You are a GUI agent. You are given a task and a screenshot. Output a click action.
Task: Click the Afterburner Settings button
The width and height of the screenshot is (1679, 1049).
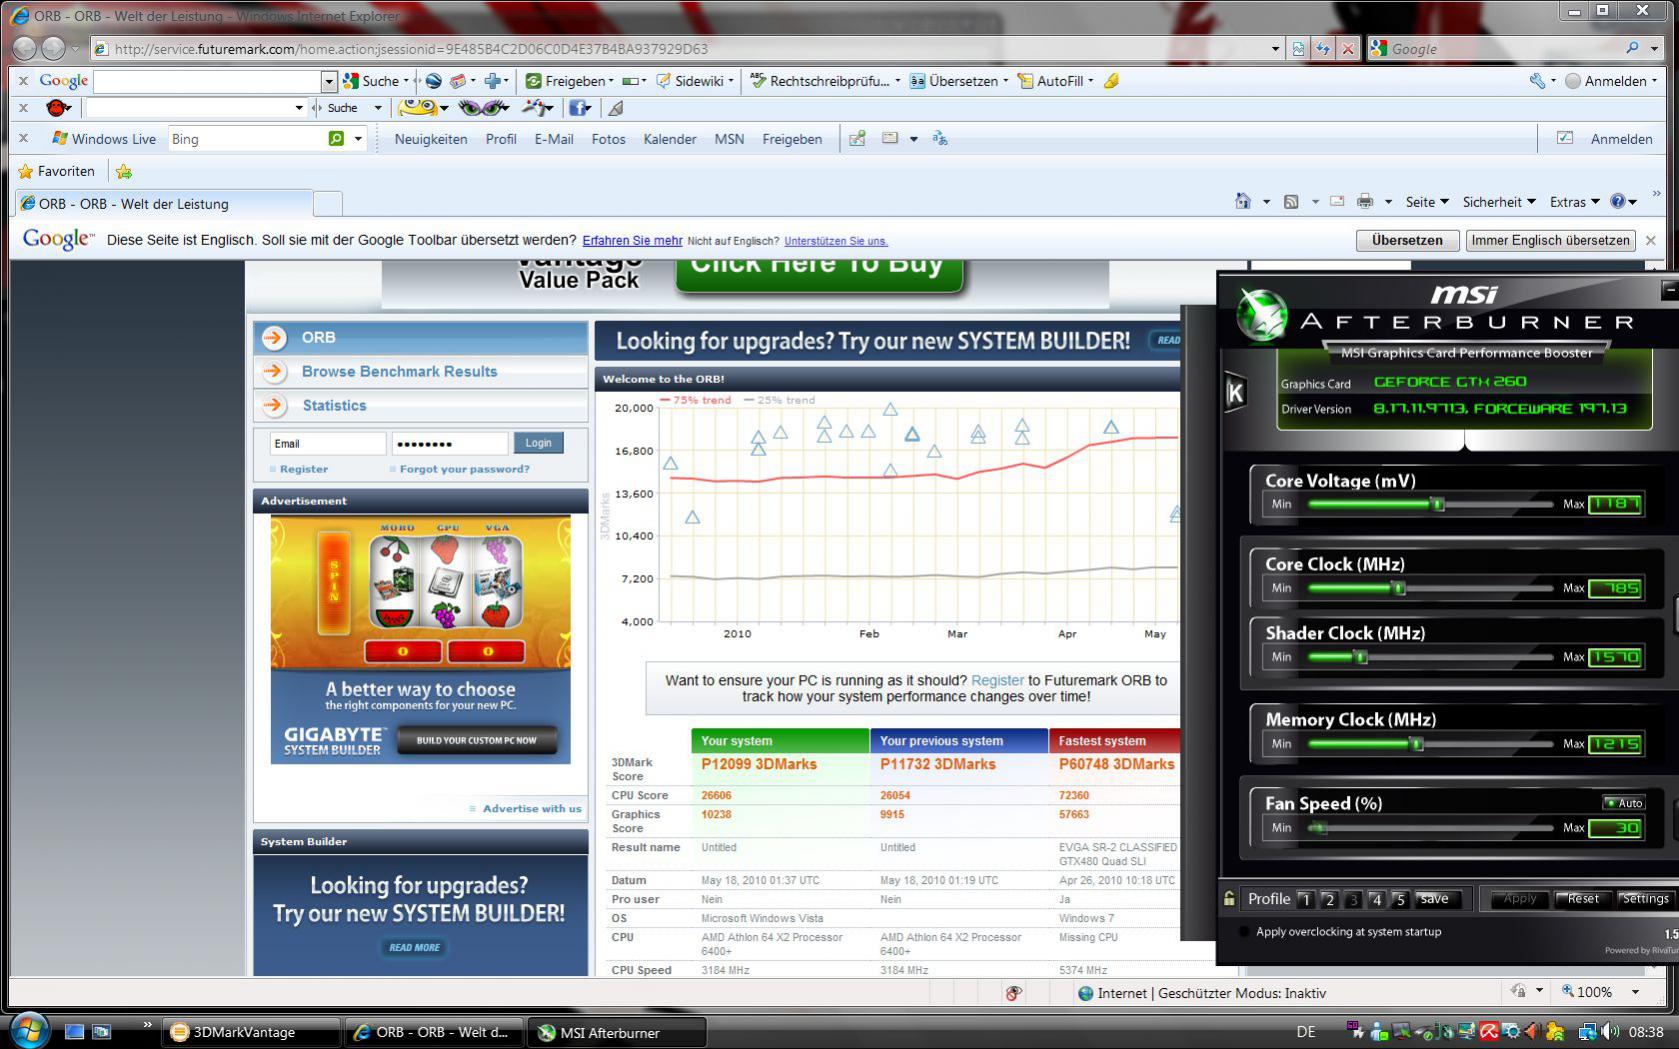click(1645, 899)
